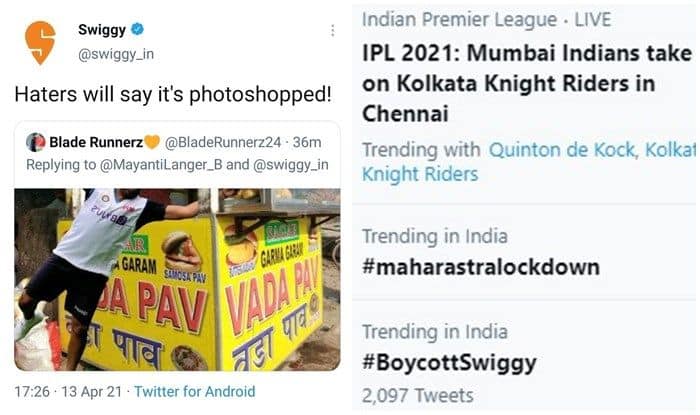This screenshot has height=415, width=700.
Task: Click the Knight Riders trending link
Action: pos(420,174)
